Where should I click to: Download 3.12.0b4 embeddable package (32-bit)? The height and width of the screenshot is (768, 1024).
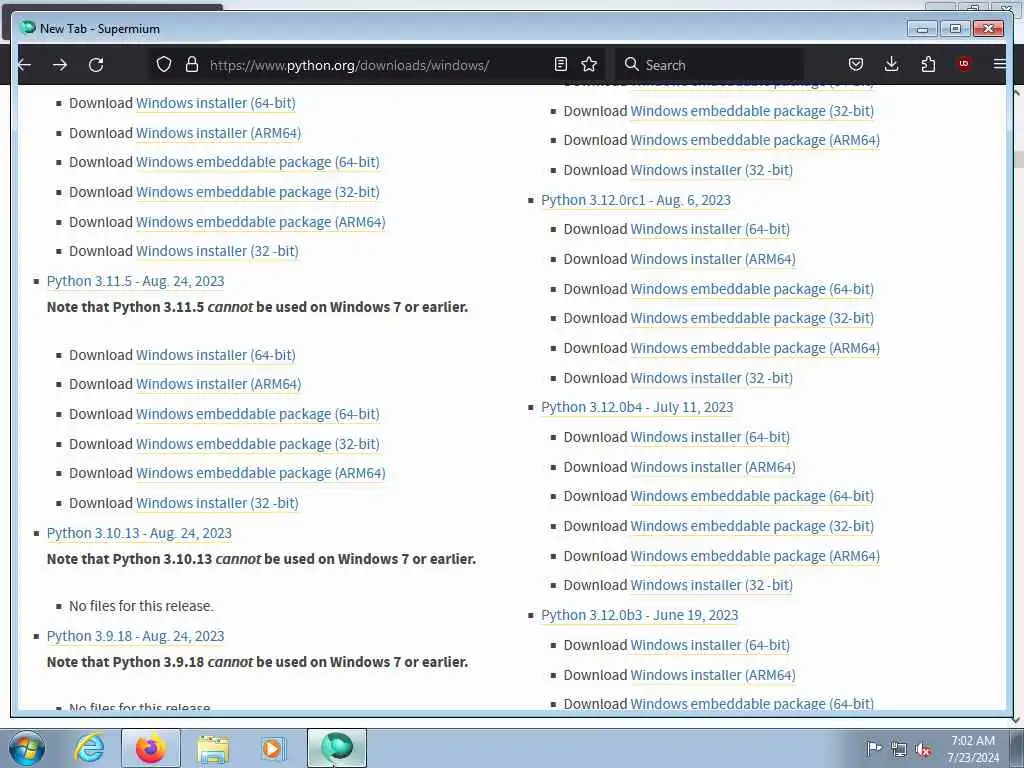click(752, 527)
